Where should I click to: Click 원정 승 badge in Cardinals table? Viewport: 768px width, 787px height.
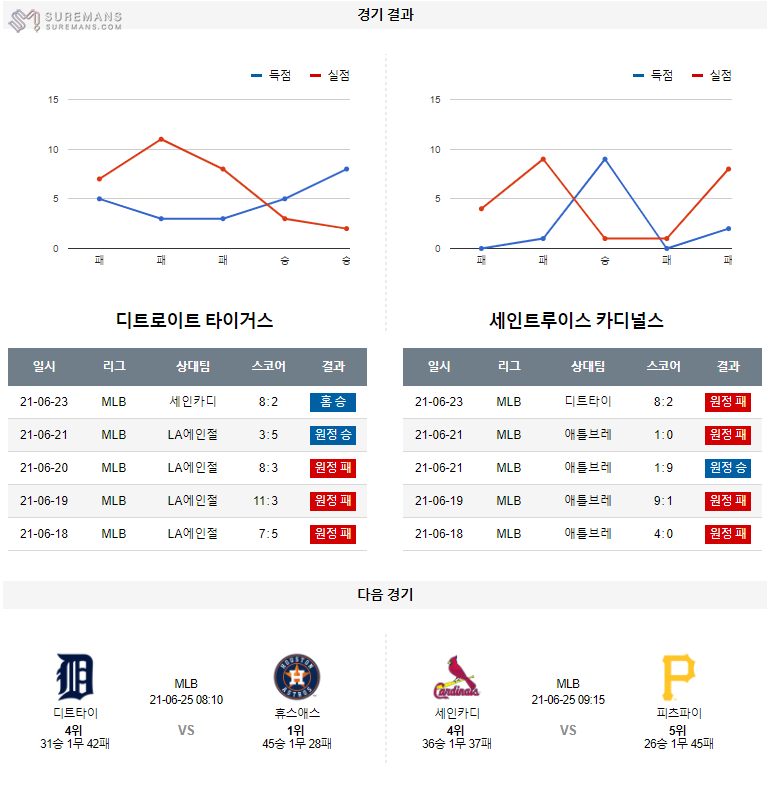click(x=728, y=468)
